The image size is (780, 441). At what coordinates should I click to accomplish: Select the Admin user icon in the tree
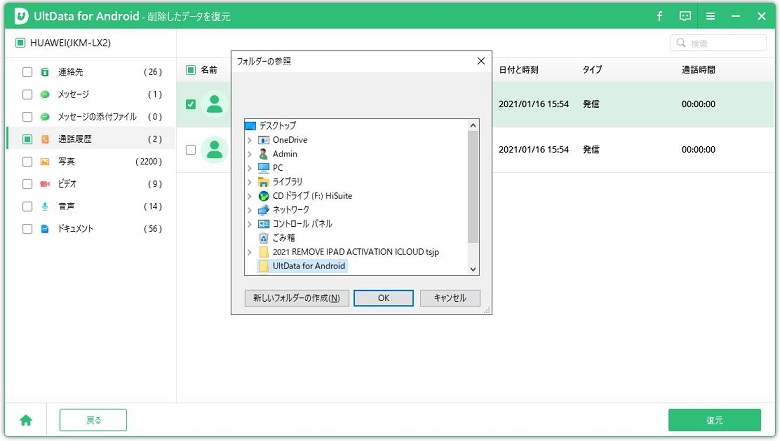pyautogui.click(x=264, y=154)
